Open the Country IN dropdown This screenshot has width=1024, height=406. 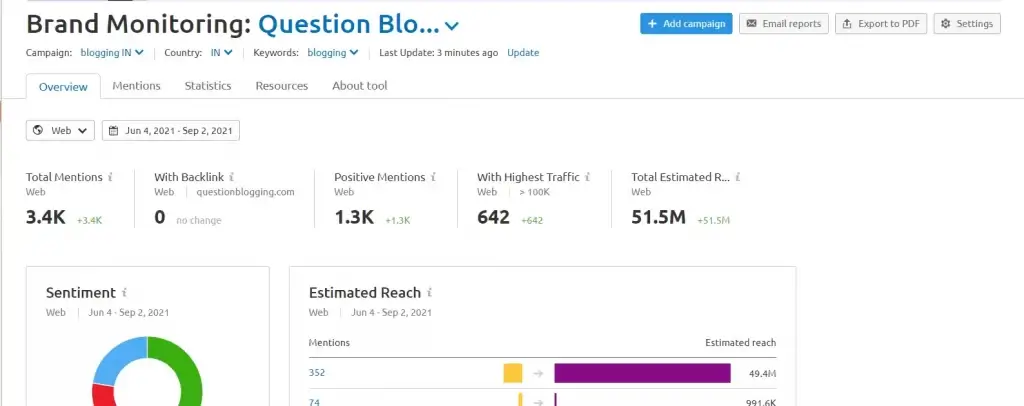coord(222,52)
